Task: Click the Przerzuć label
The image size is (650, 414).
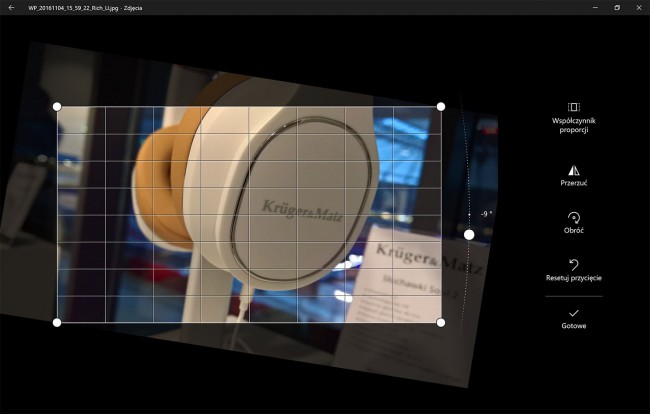Action: pos(574,183)
